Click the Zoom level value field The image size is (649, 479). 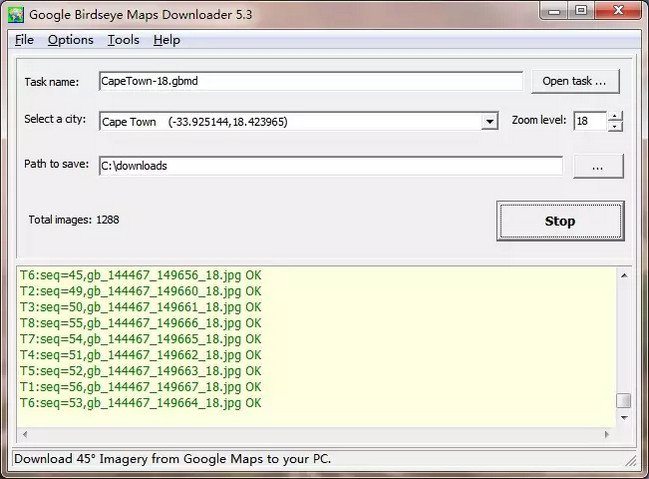(590, 121)
